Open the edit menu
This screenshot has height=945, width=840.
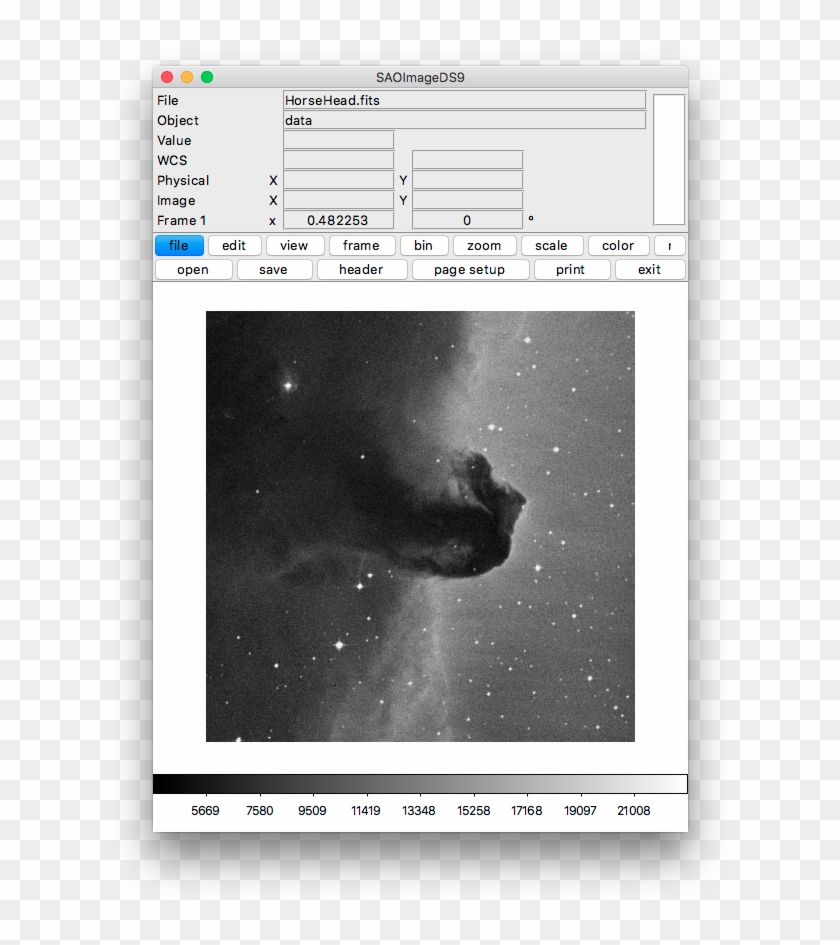click(233, 245)
